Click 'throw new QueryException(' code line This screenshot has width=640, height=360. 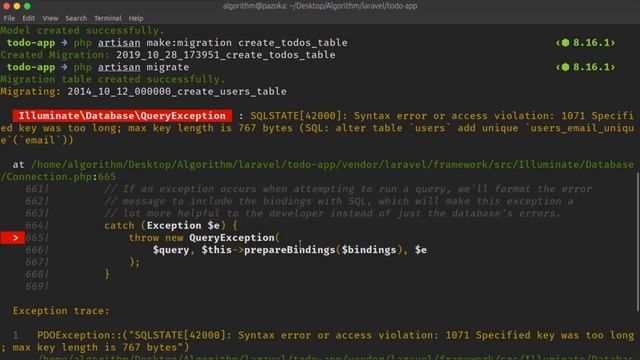(x=204, y=238)
